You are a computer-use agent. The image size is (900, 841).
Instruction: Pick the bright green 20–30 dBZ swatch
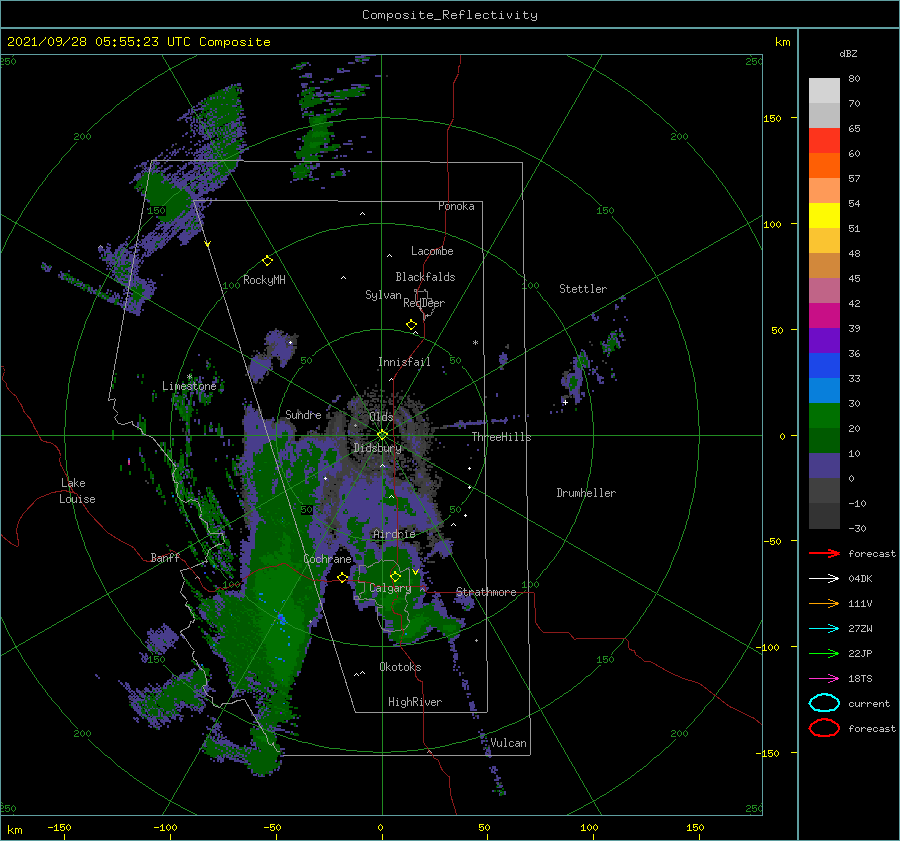coord(824,416)
